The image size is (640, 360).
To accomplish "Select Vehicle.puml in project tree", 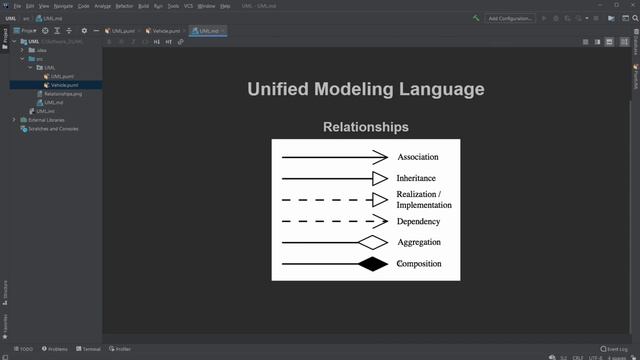I will coord(64,85).
